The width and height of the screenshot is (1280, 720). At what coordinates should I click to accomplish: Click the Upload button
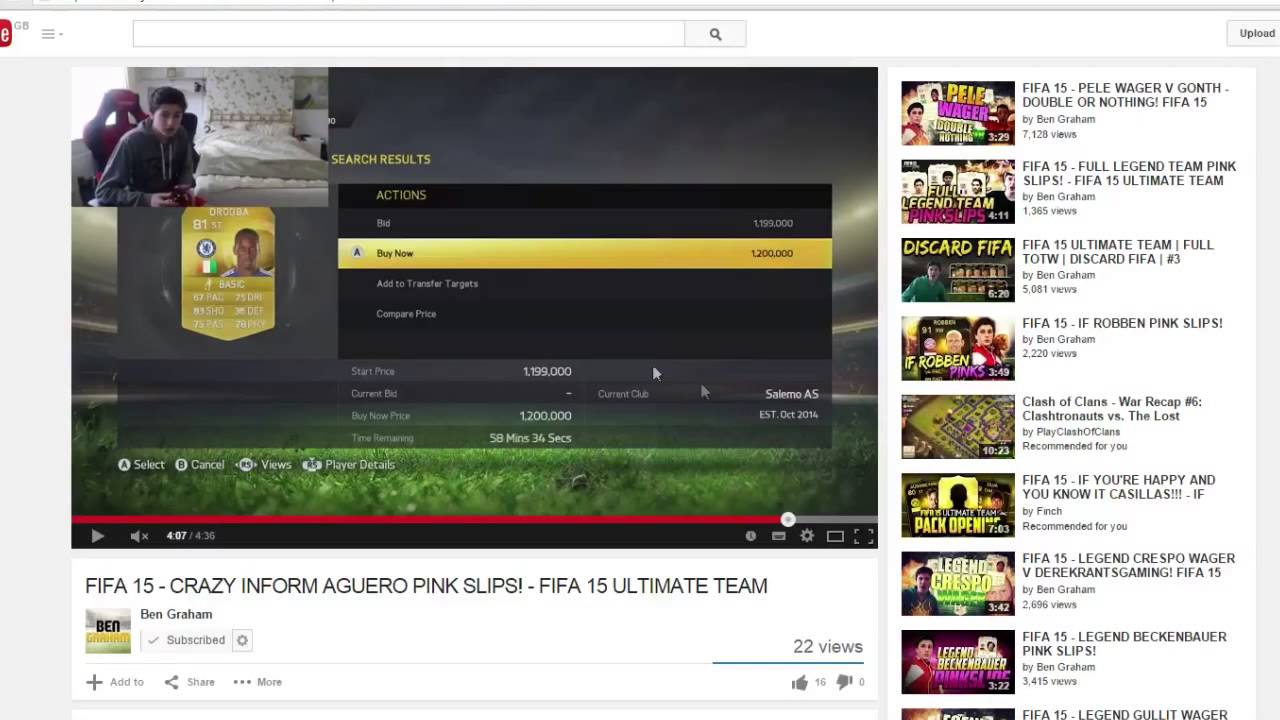coord(1256,33)
